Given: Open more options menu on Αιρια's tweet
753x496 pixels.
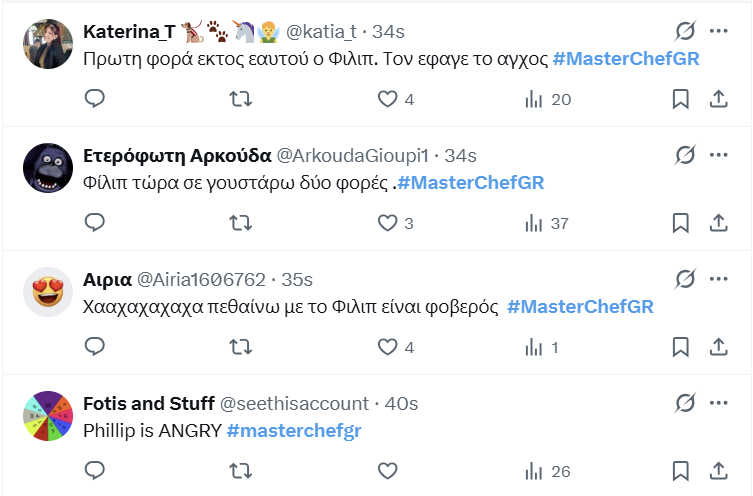Looking at the screenshot, I should [x=718, y=278].
